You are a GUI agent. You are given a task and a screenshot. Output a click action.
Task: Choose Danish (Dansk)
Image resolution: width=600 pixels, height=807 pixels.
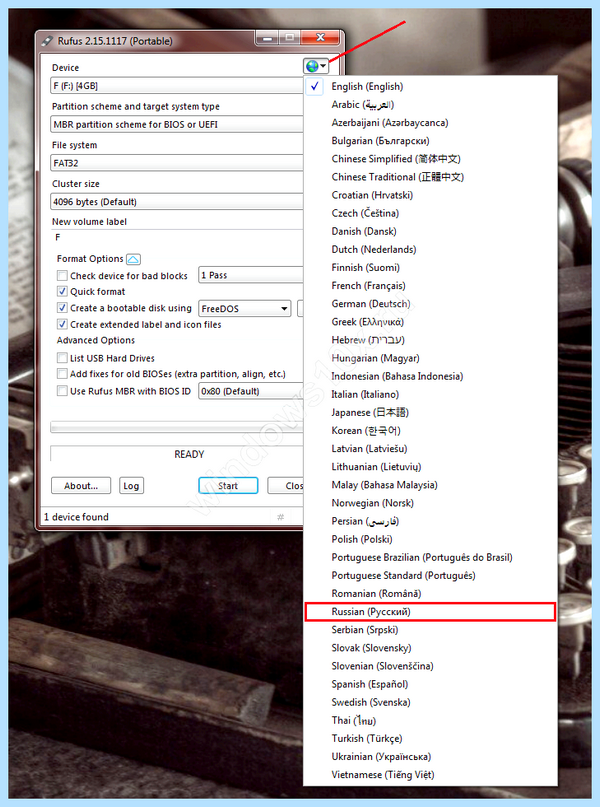click(x=430, y=231)
